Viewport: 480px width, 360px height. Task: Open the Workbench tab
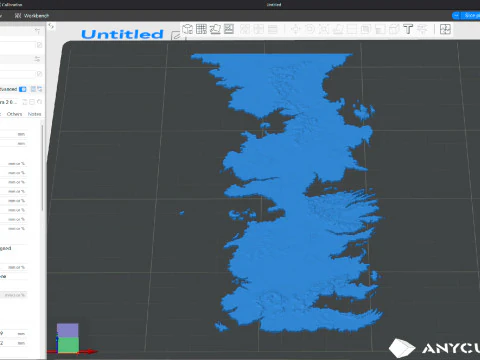pyautogui.click(x=32, y=16)
